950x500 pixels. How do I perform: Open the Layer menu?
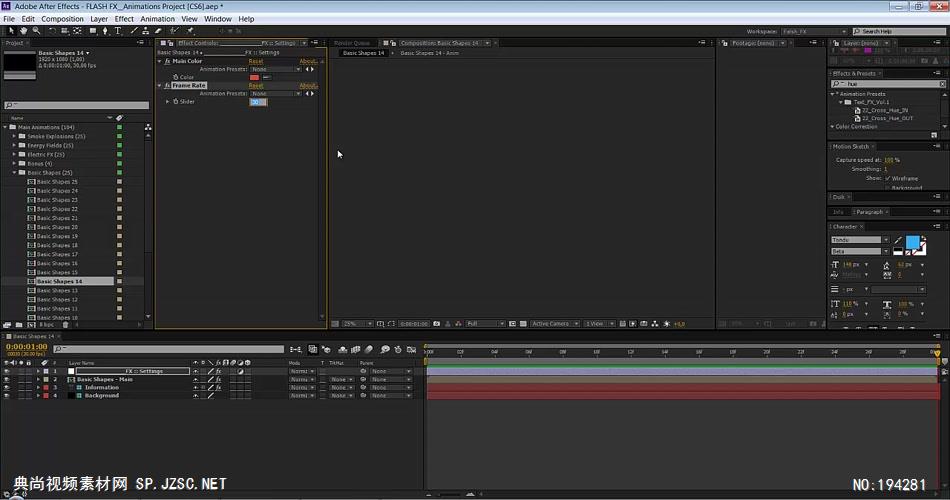(x=99, y=19)
